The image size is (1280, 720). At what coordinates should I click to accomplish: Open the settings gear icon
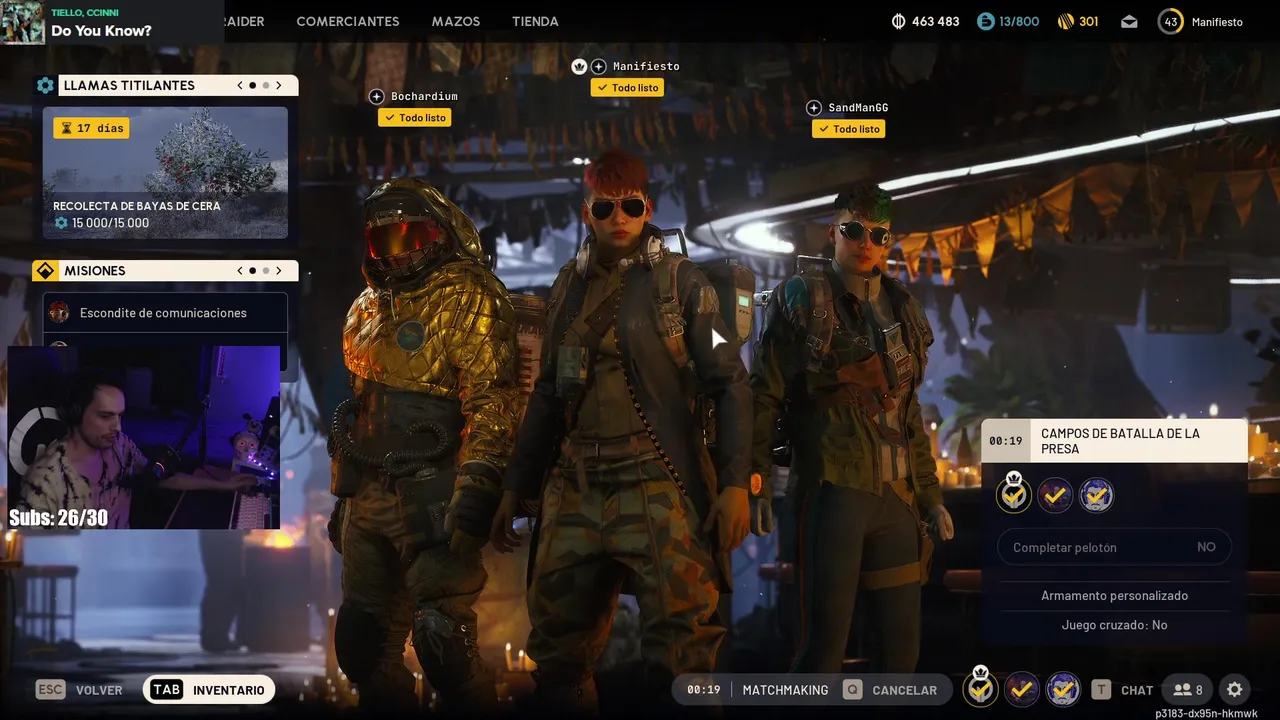[x=1234, y=690]
